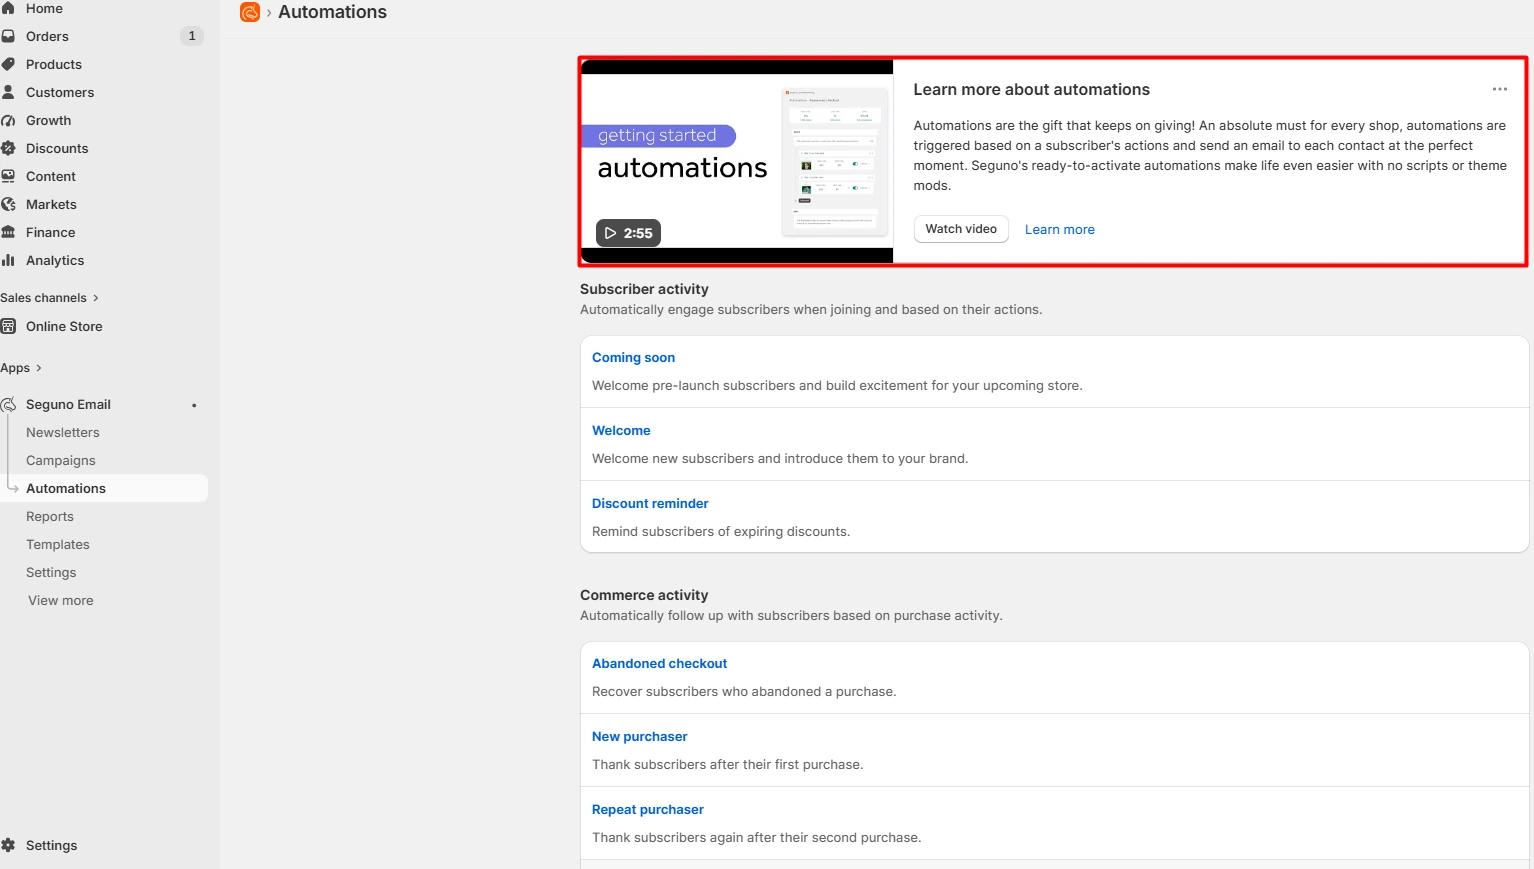1534x869 pixels.
Task: Expand the Apps section
Action: tap(21, 368)
